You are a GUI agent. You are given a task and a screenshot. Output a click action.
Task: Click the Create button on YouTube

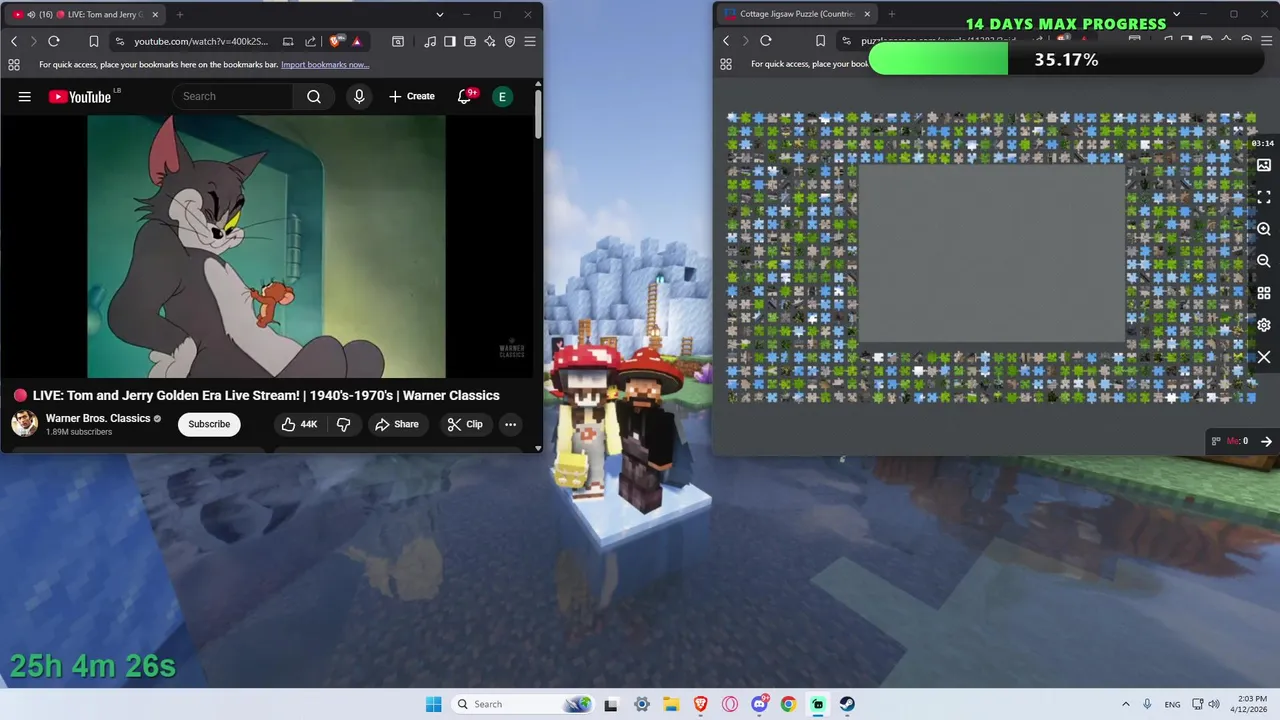tap(412, 97)
